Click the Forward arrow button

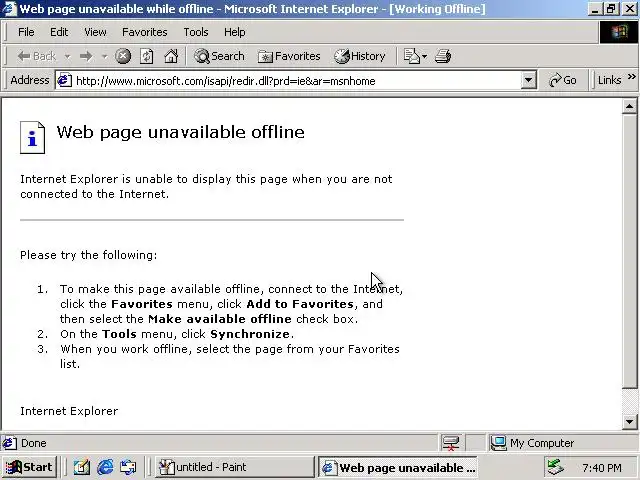[86, 56]
